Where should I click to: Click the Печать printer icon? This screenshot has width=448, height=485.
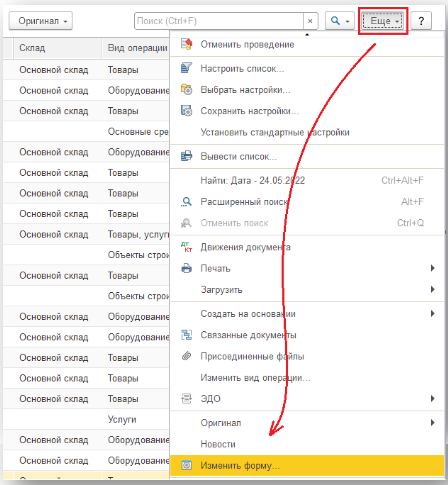[x=186, y=268]
